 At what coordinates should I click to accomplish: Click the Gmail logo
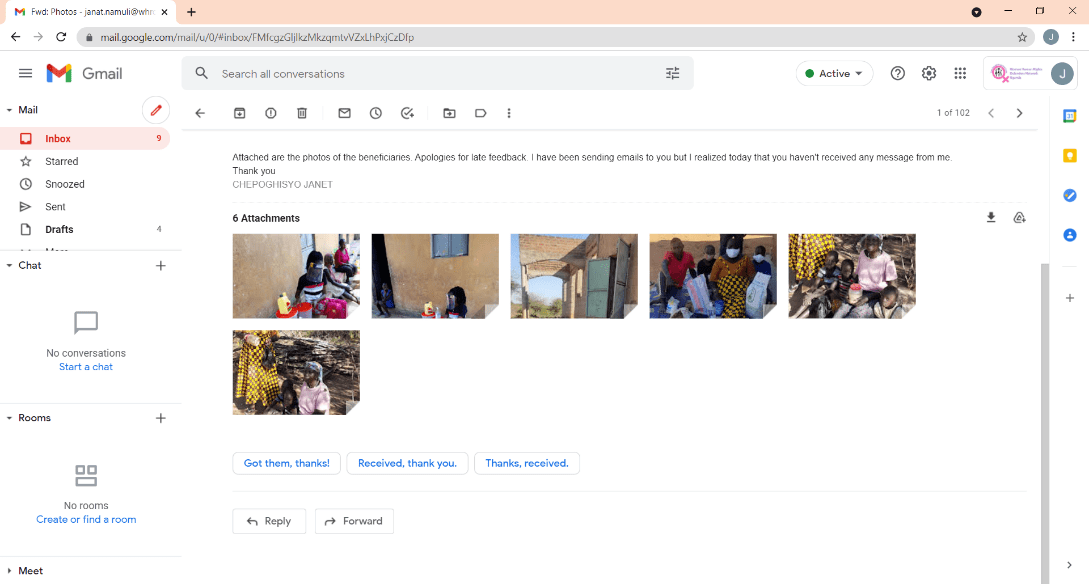point(84,73)
